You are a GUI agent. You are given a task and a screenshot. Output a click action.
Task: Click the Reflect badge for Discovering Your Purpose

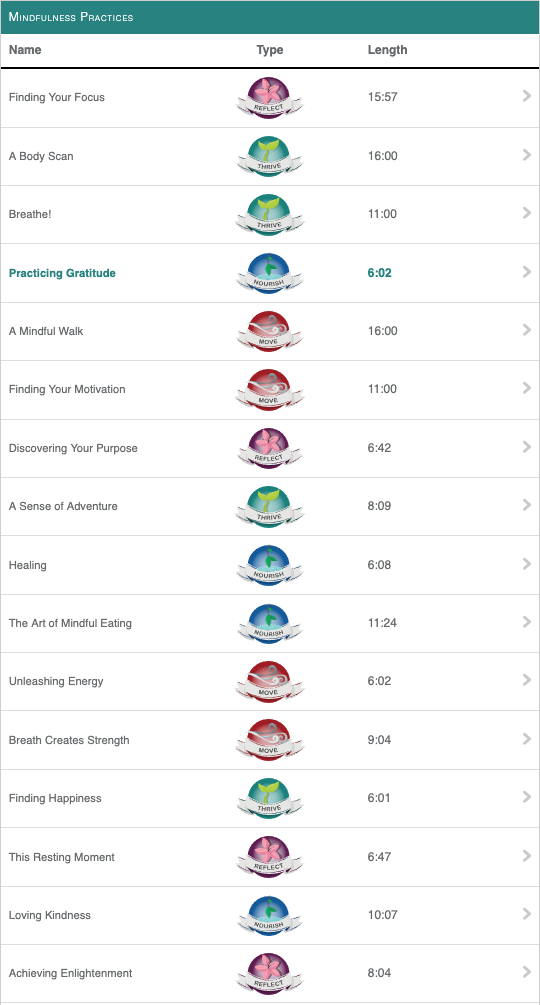270,448
